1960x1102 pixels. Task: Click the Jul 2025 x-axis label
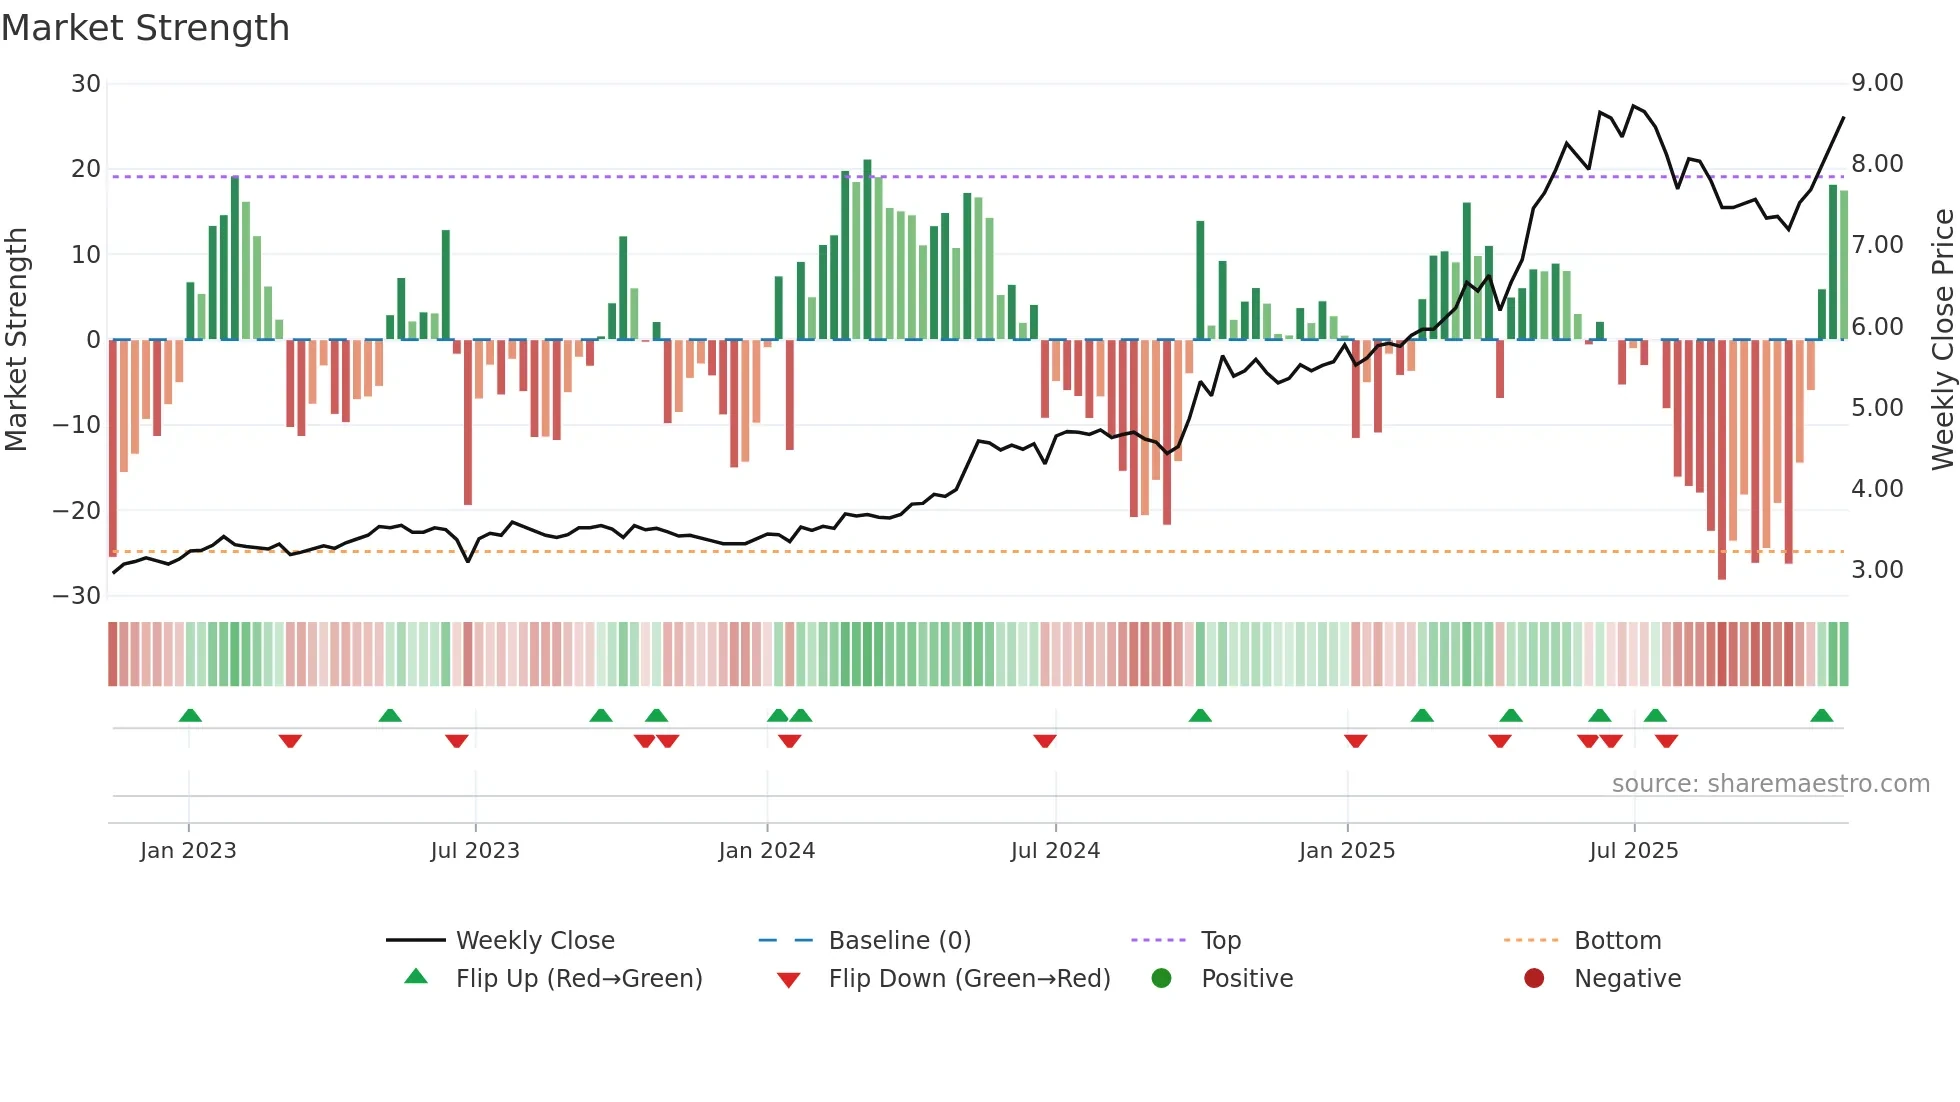(1633, 850)
